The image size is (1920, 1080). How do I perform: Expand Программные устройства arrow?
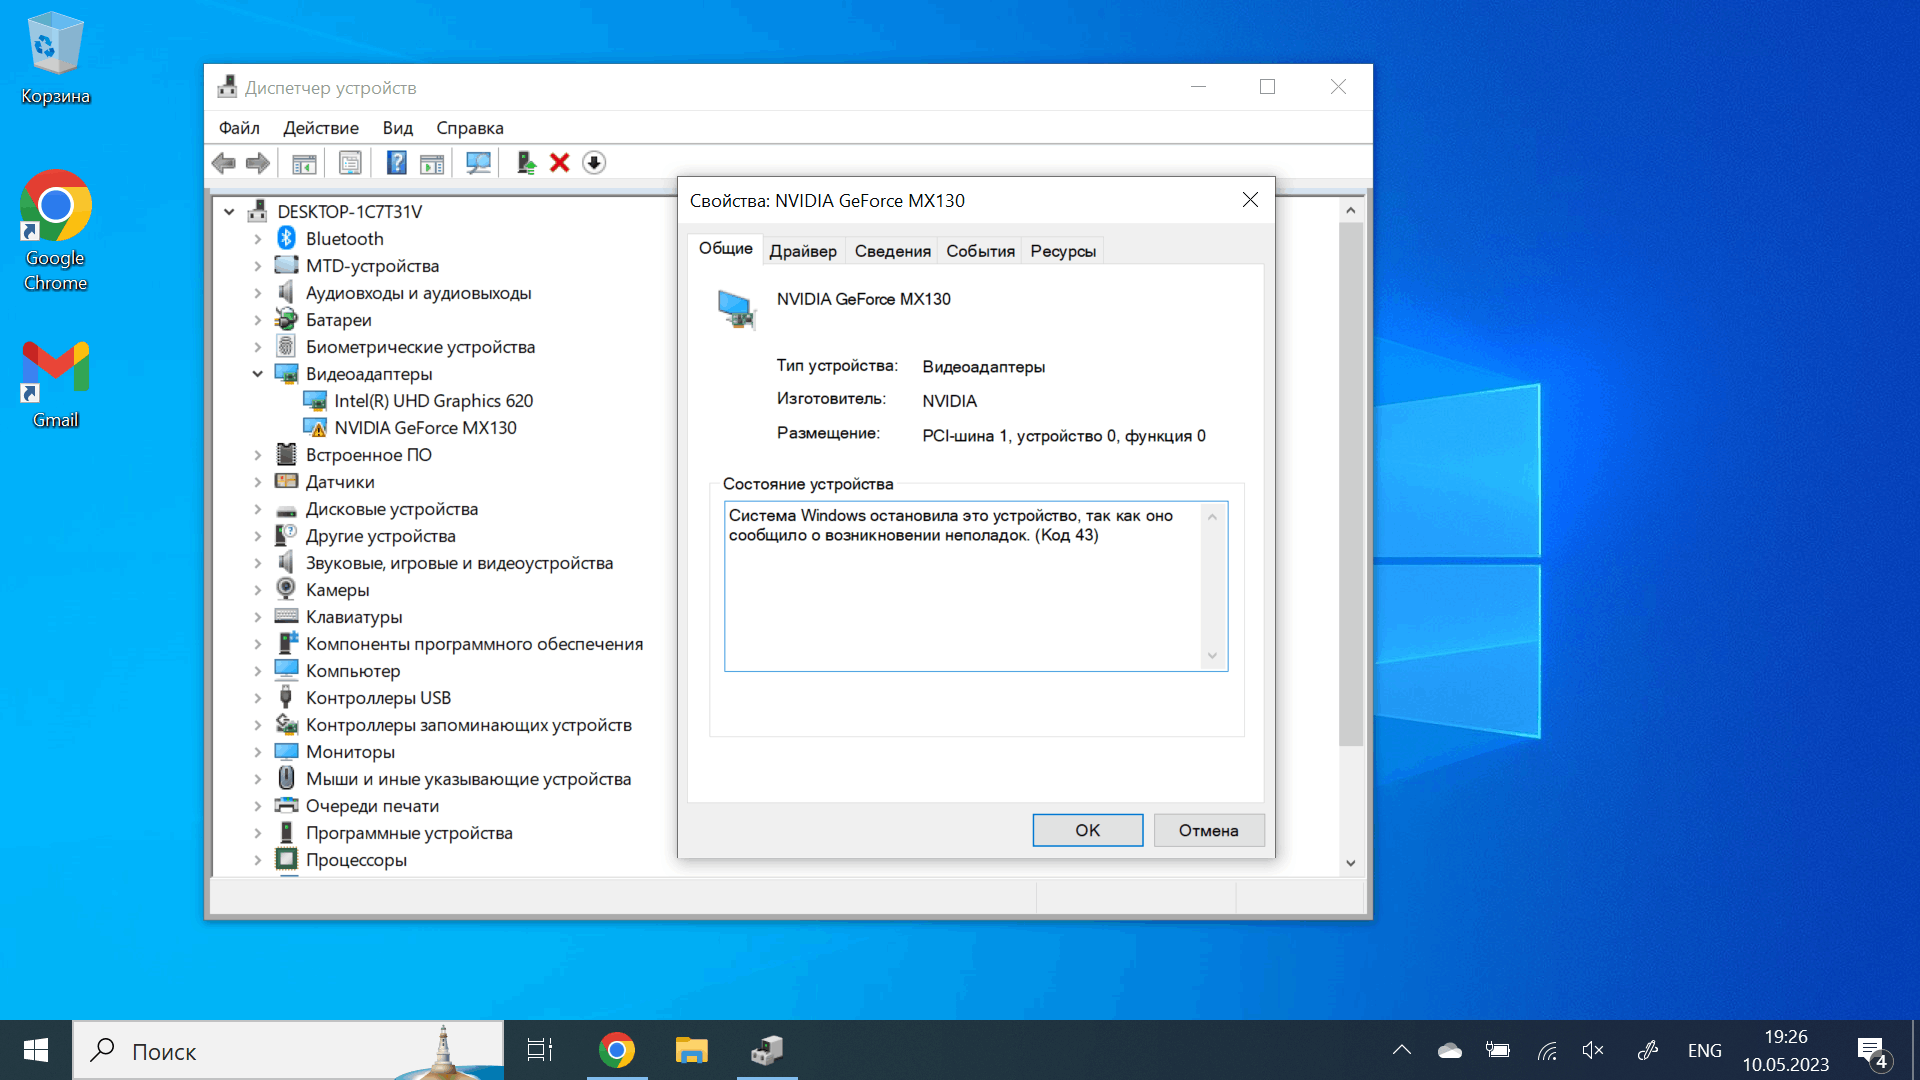[x=257, y=833]
